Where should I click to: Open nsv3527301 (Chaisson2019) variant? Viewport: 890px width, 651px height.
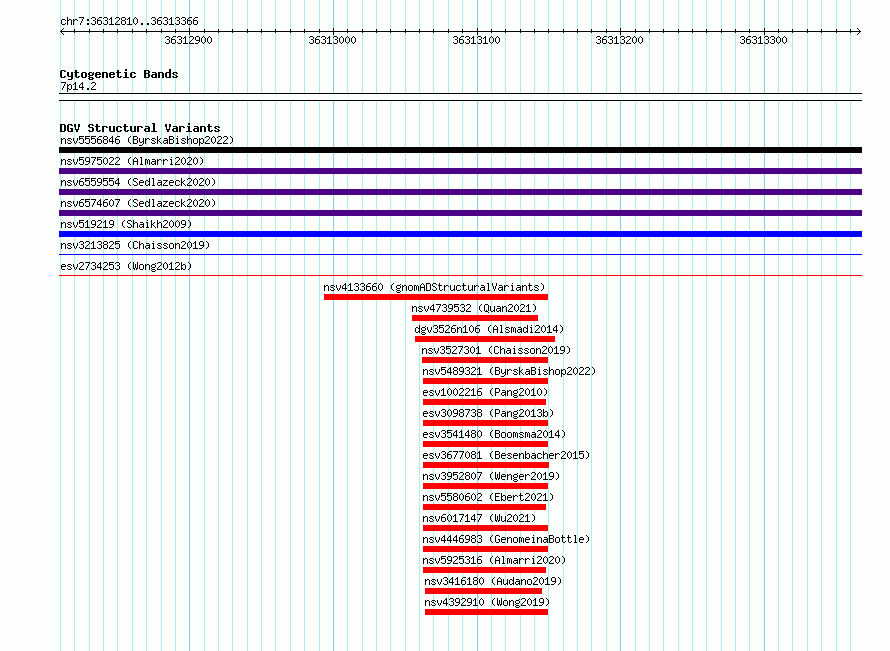(x=496, y=350)
